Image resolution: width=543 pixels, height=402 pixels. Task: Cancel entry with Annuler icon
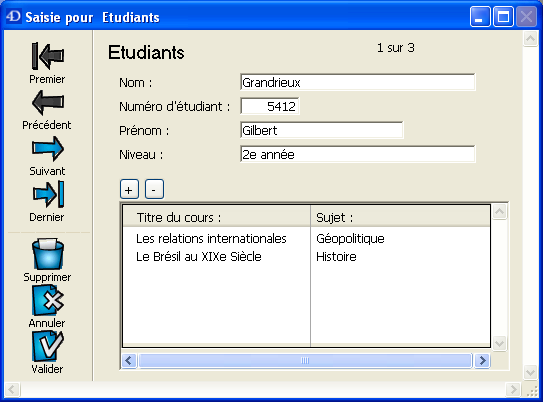(x=48, y=300)
